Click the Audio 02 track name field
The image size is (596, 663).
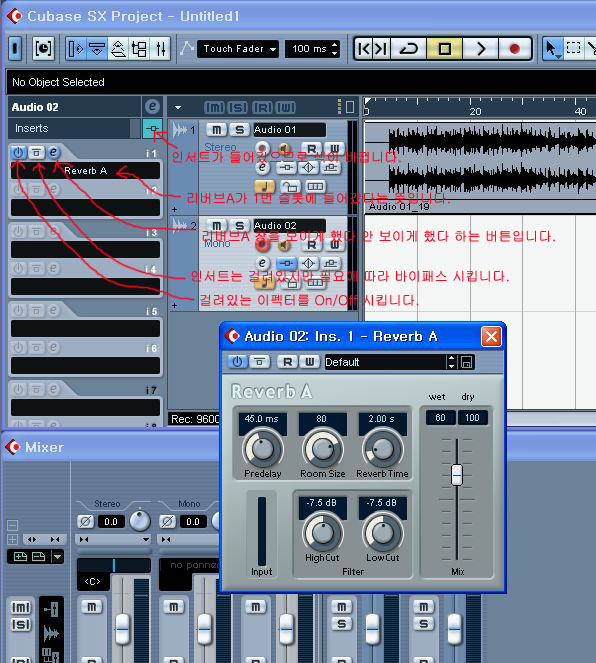pos(290,226)
